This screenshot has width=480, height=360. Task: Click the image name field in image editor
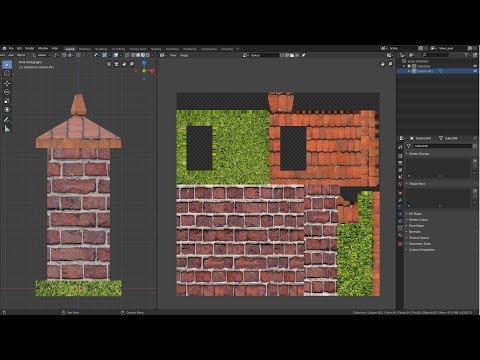click(264, 55)
